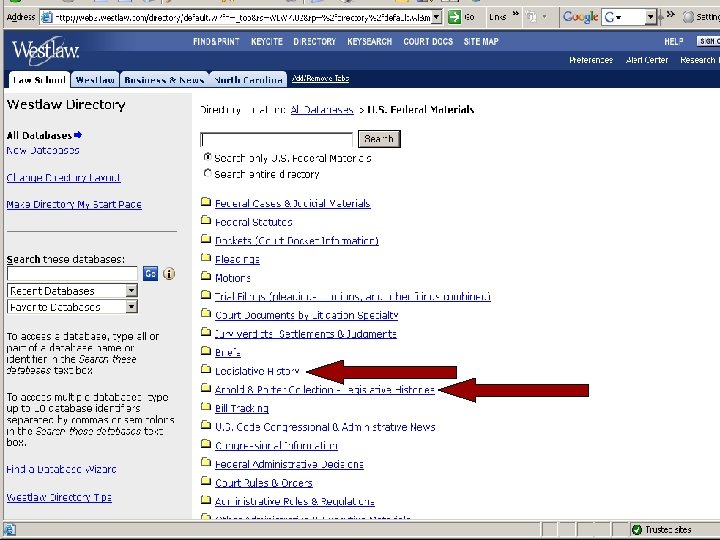Viewport: 720px width, 540px height.
Task: Open COURT DOCS in the top menu
Action: (428, 42)
